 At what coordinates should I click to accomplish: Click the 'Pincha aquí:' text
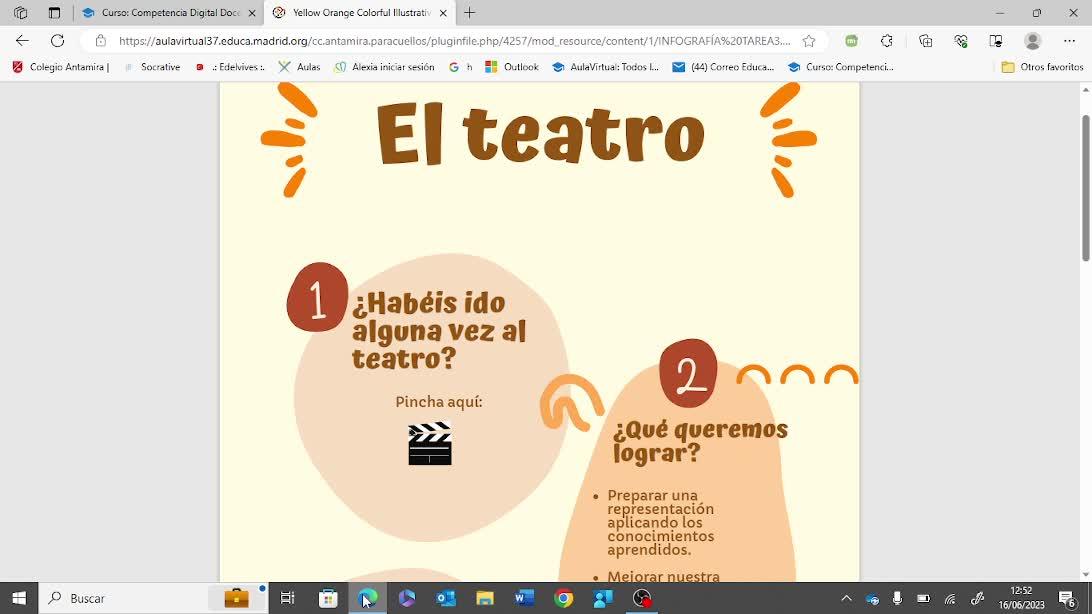coord(439,402)
